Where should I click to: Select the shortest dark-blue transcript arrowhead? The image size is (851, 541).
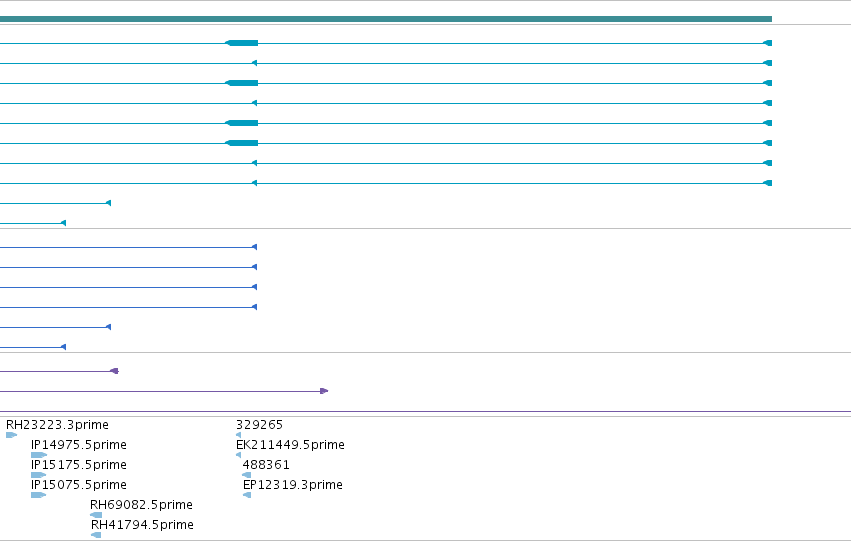(63, 347)
